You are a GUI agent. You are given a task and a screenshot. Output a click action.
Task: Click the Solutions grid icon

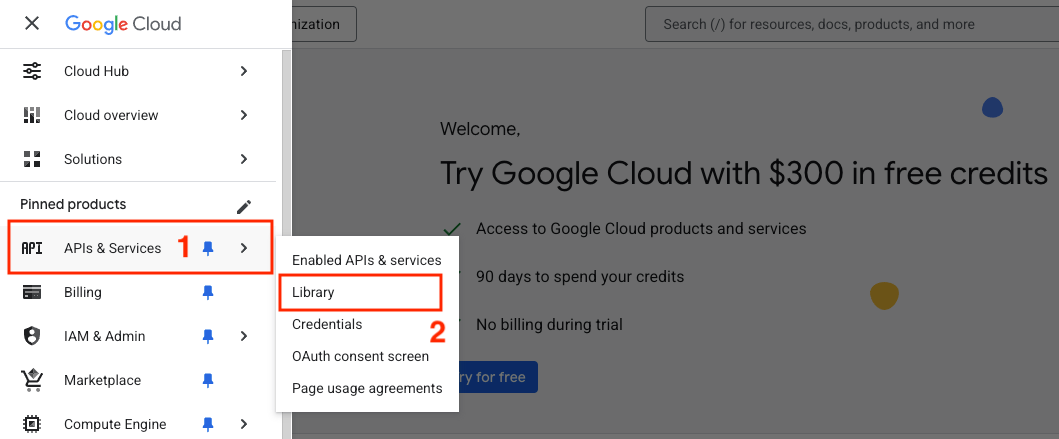pyautogui.click(x=32, y=159)
